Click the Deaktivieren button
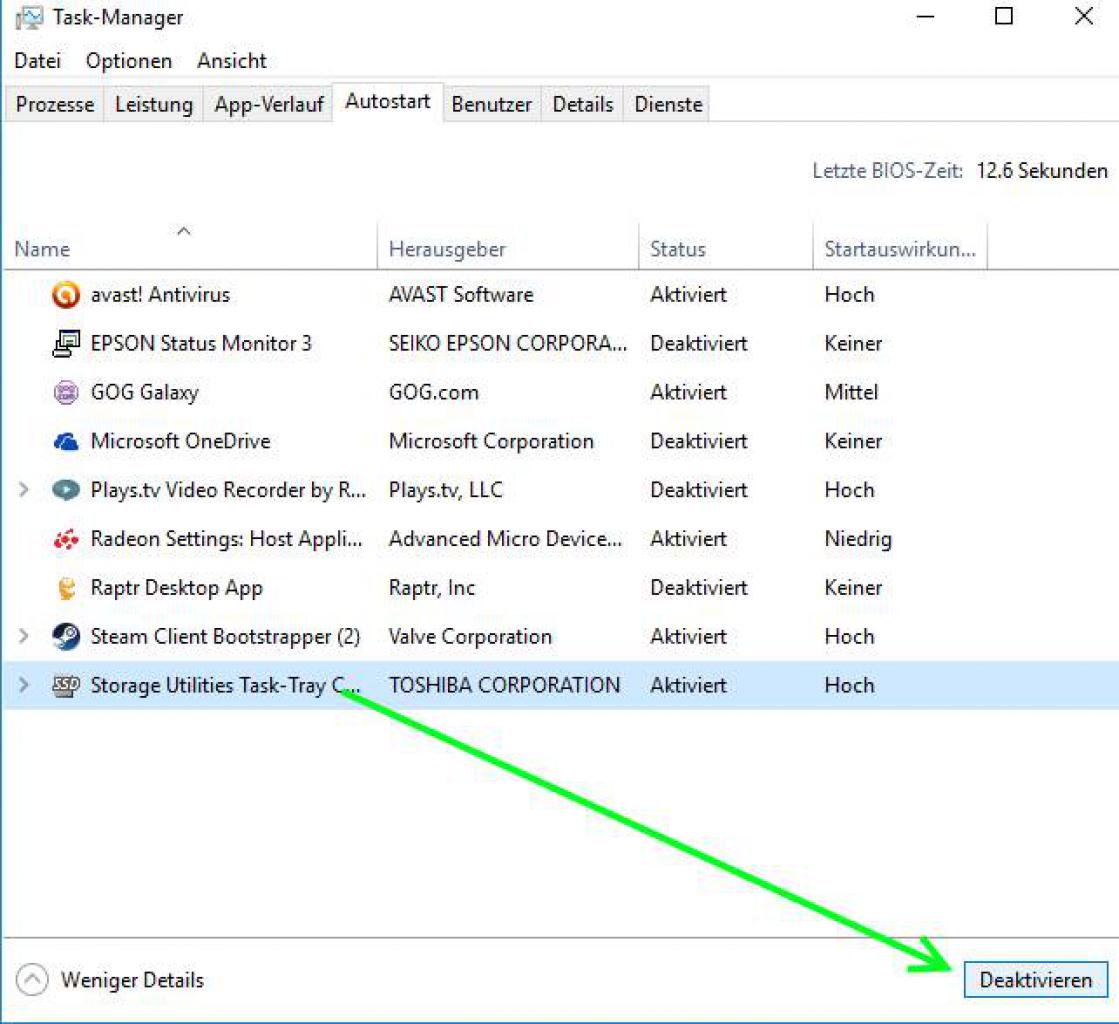1119x1024 pixels. click(1036, 980)
